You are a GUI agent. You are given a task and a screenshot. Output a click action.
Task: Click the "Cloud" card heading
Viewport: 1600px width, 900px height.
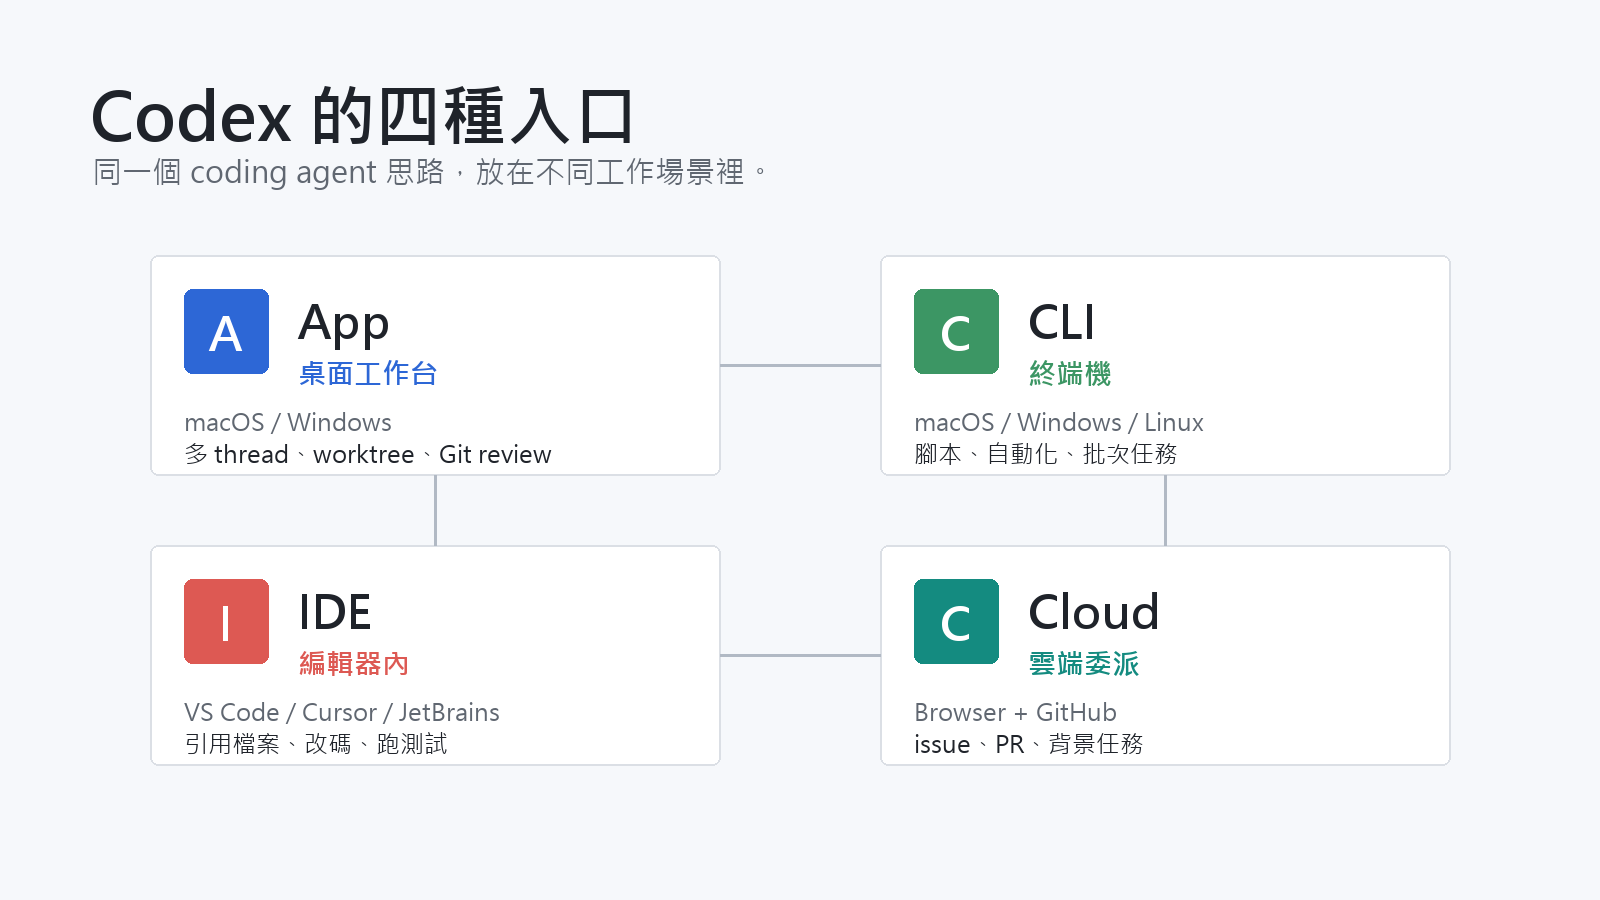(1094, 612)
